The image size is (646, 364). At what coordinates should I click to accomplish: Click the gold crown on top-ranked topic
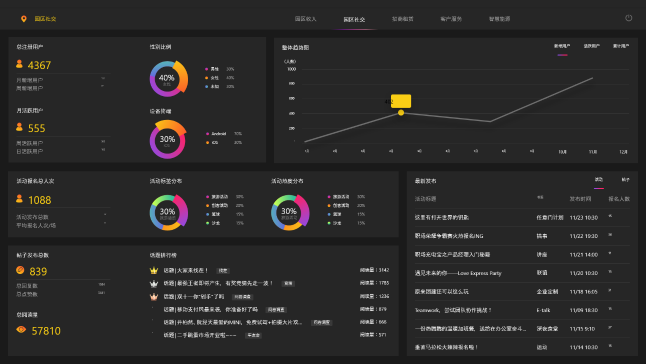click(154, 271)
